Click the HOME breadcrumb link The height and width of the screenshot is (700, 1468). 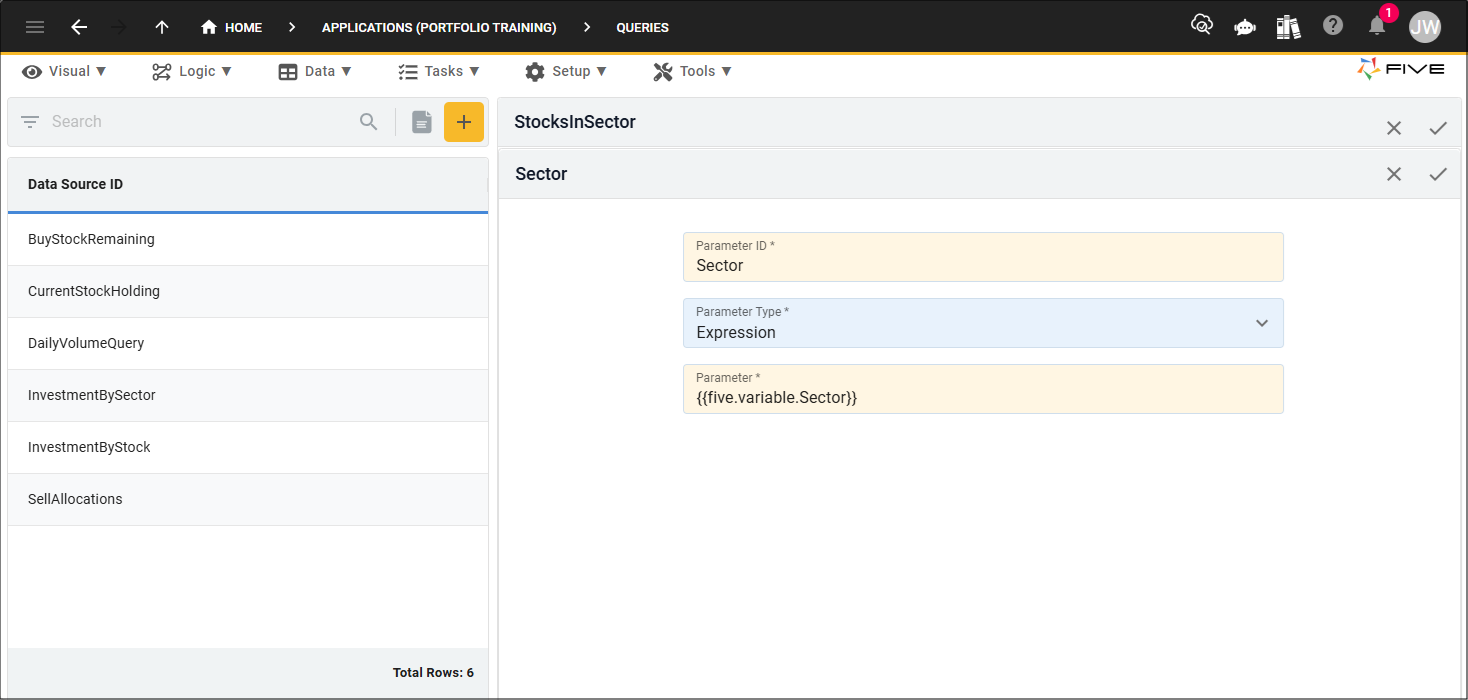[231, 27]
